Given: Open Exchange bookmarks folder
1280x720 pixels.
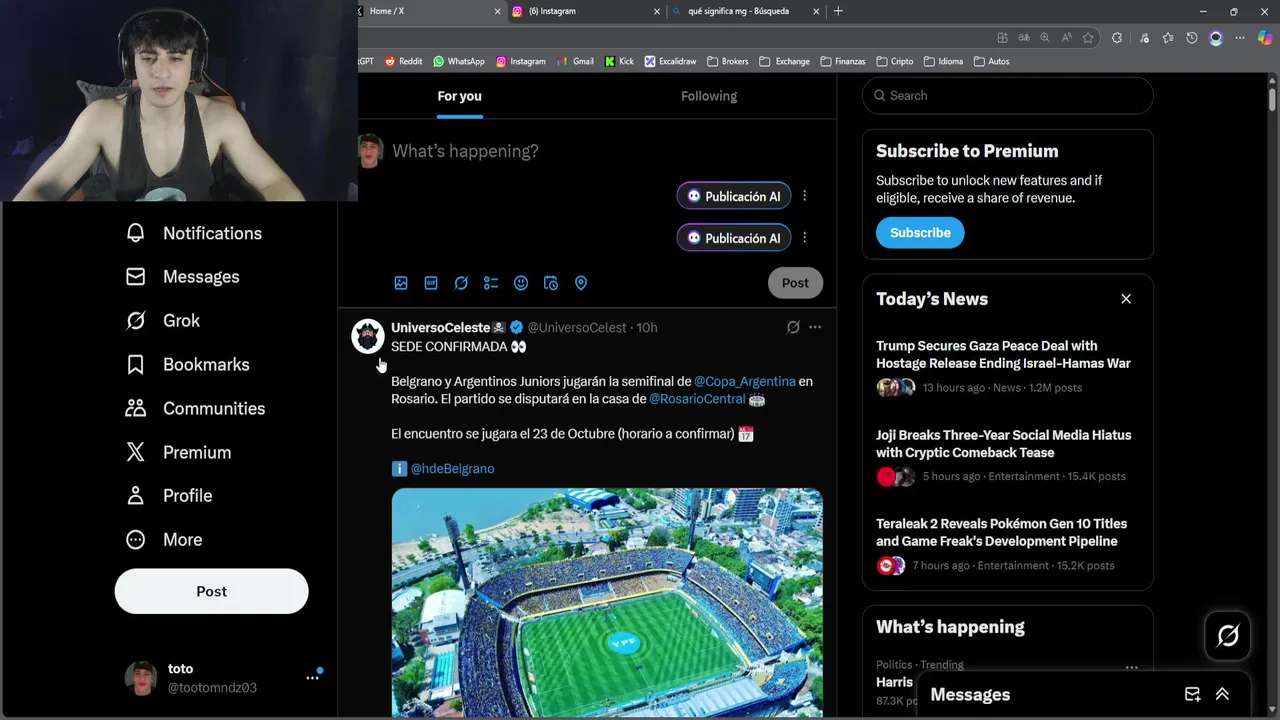Looking at the screenshot, I should coord(784,61).
